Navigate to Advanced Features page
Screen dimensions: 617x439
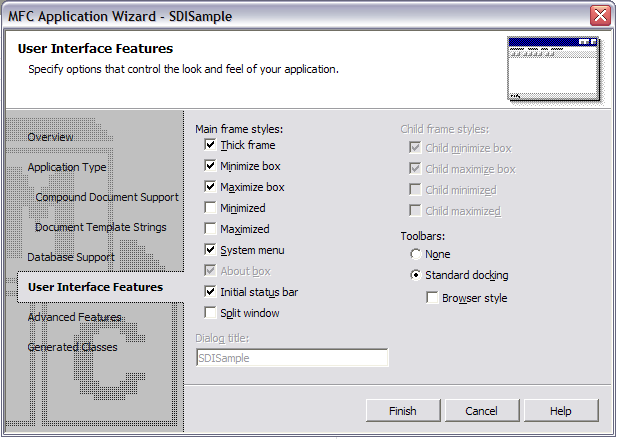[x=74, y=317]
